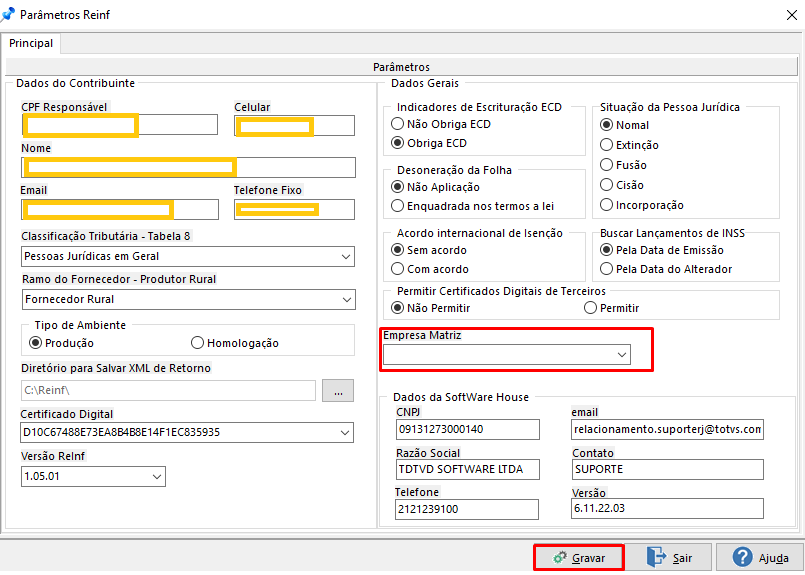805x575 pixels.
Task: Click Software House CNPJ field
Action: pyautogui.click(x=468, y=429)
